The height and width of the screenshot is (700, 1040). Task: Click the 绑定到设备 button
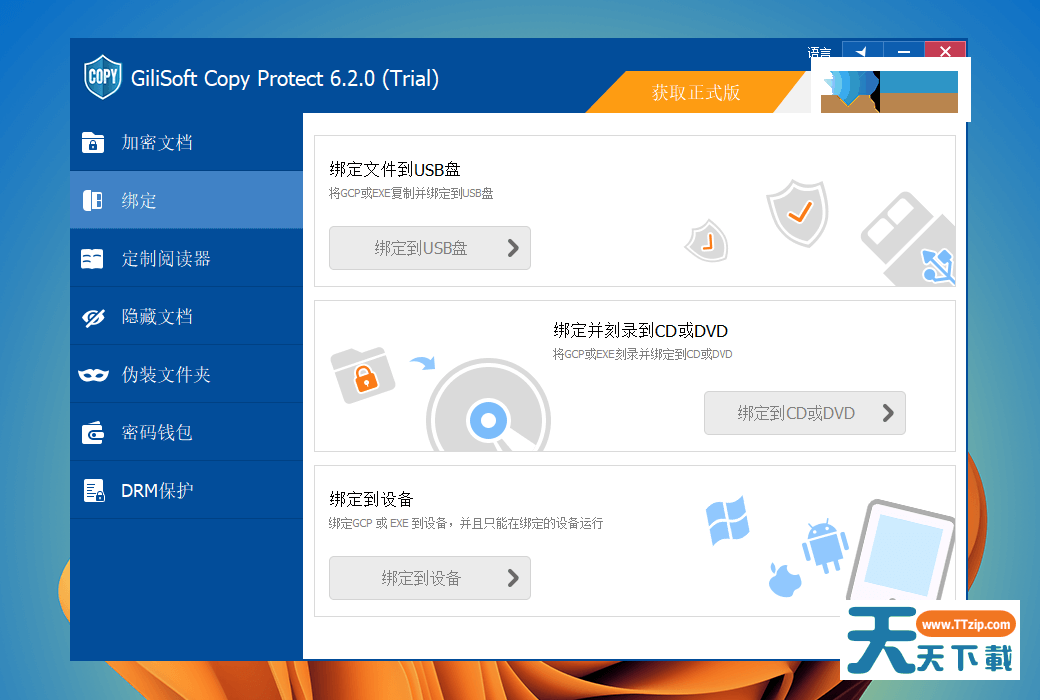click(x=430, y=578)
